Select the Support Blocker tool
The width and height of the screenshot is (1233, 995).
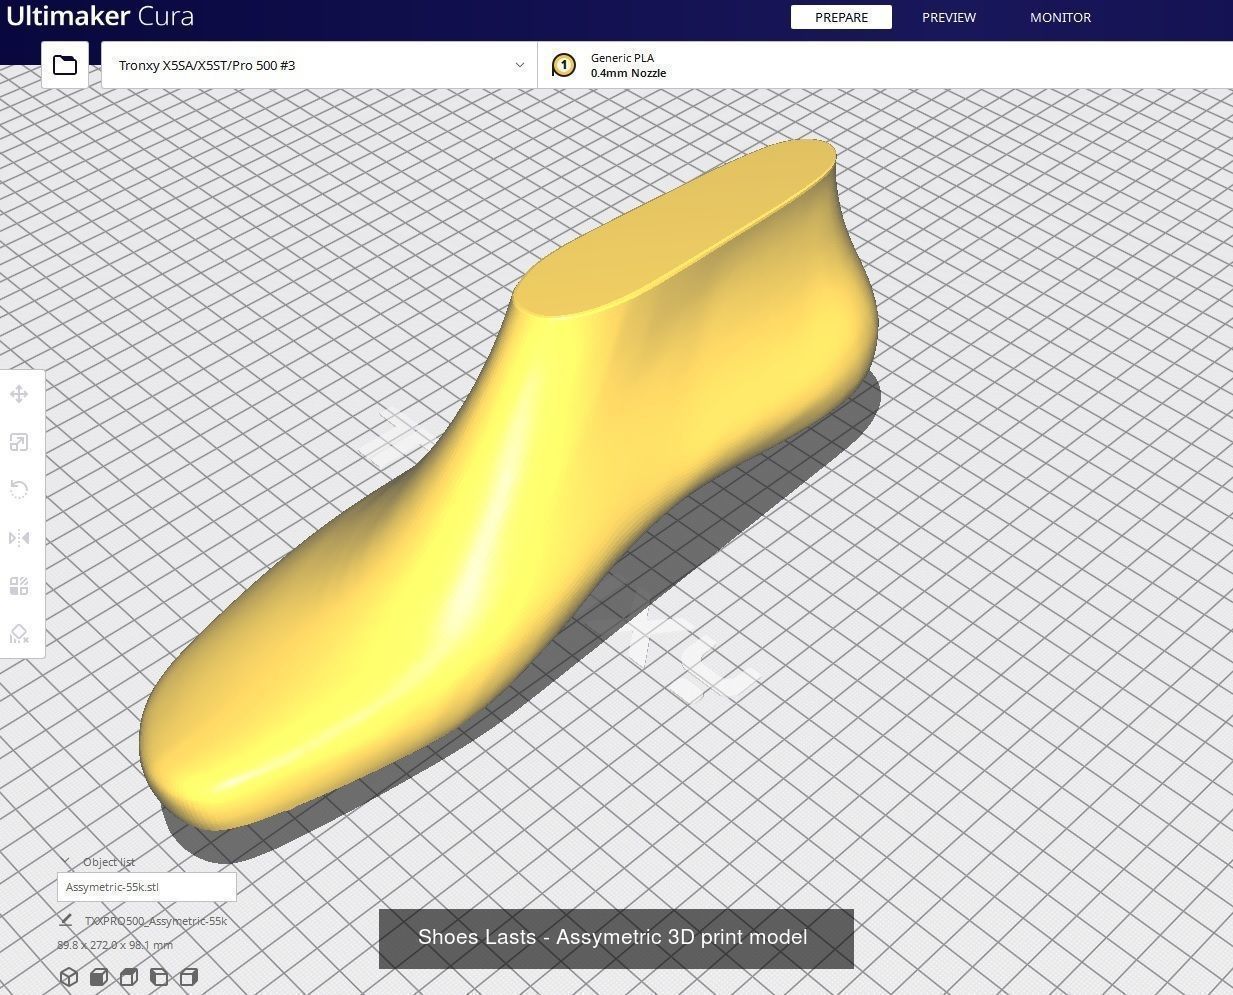(x=19, y=634)
